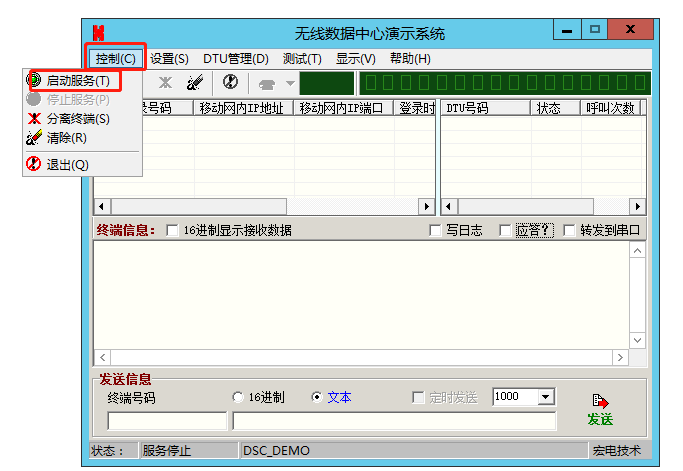
Task: Click the clear brush toolbar icon
Action: [x=195, y=82]
